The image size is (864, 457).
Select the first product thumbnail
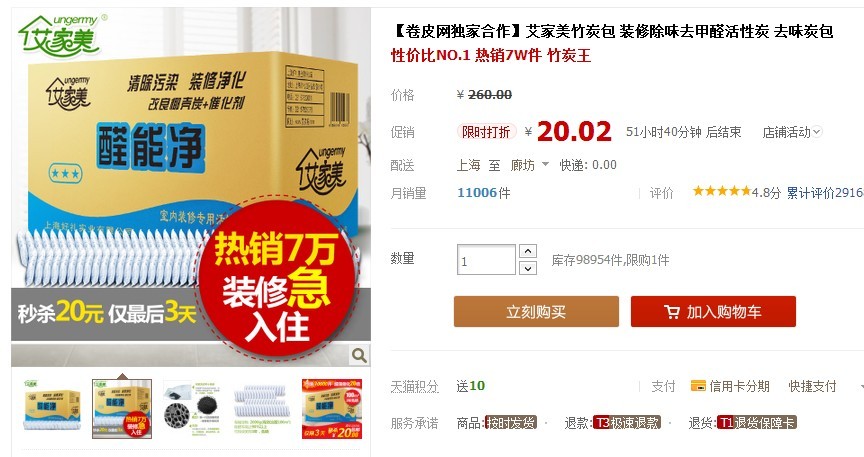pos(52,408)
